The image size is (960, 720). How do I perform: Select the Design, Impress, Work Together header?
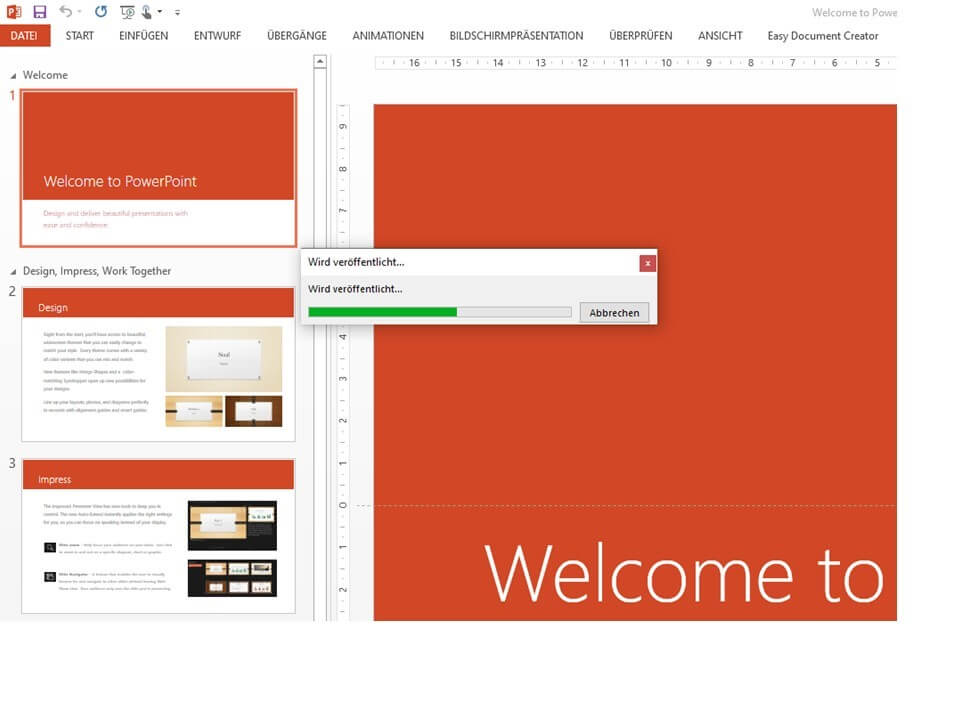tap(97, 271)
